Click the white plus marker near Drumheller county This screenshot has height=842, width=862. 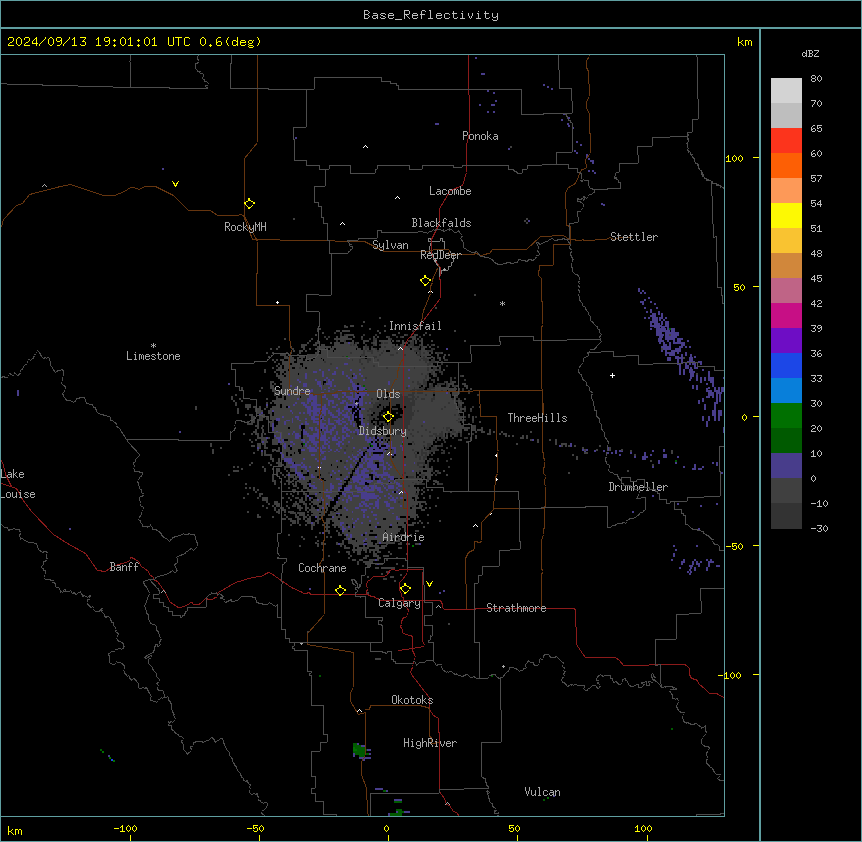pos(612,375)
